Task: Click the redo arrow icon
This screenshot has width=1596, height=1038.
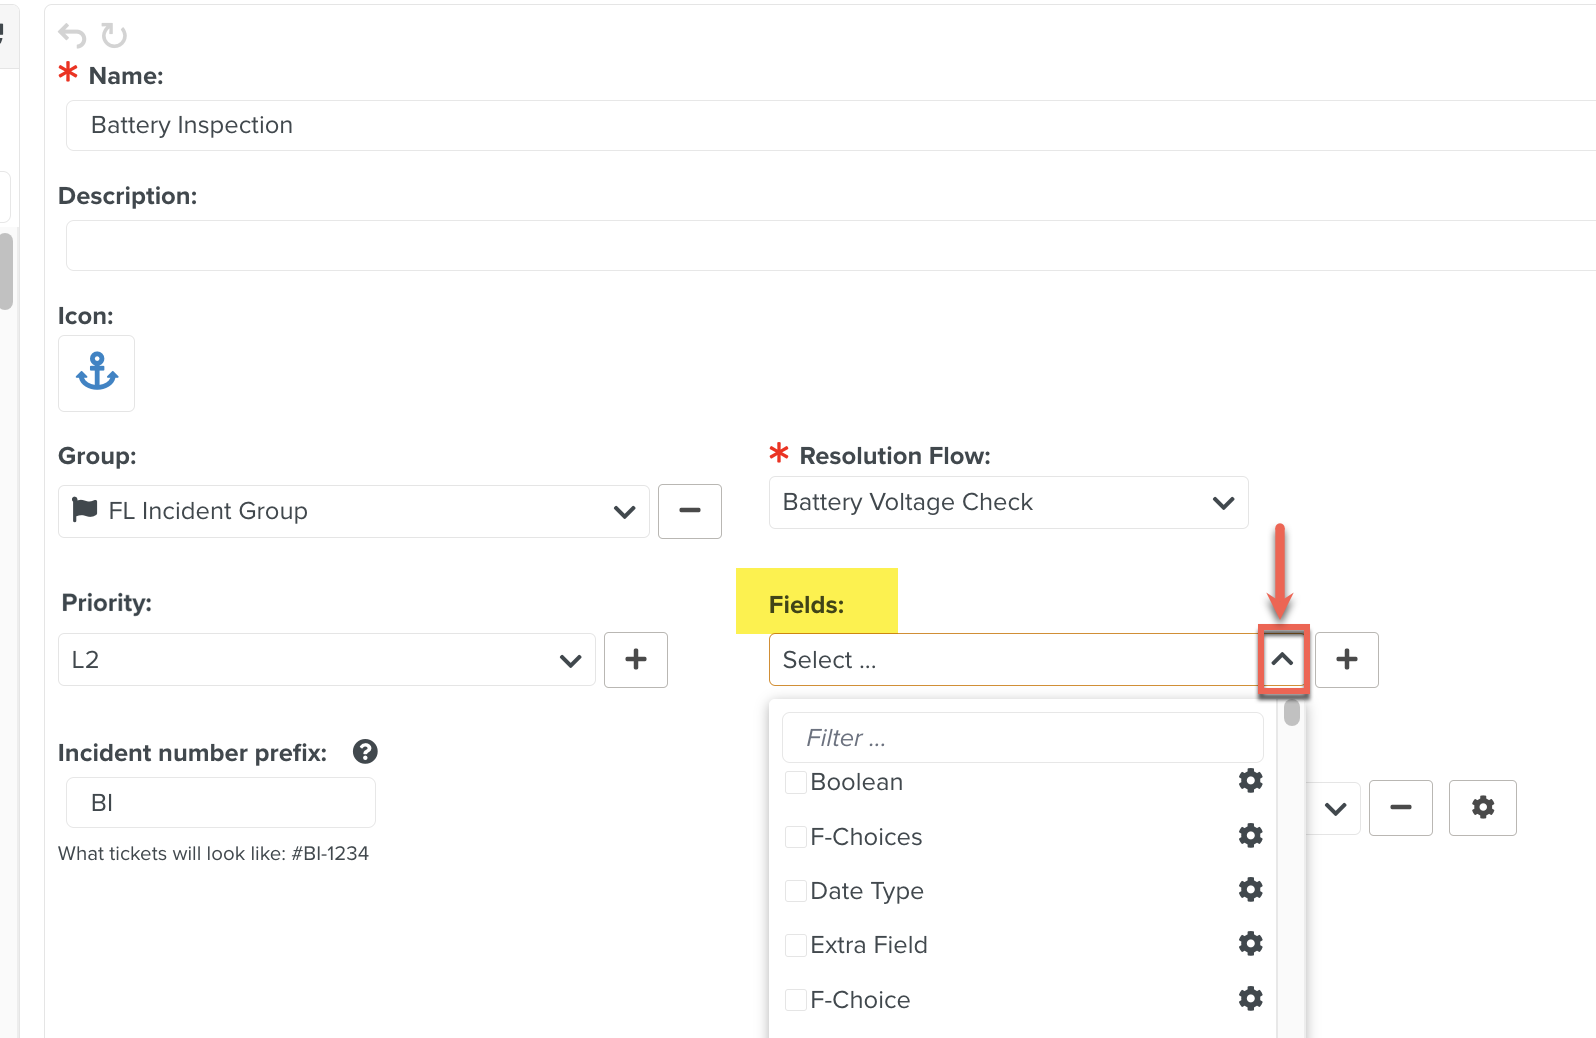Action: coord(114,36)
